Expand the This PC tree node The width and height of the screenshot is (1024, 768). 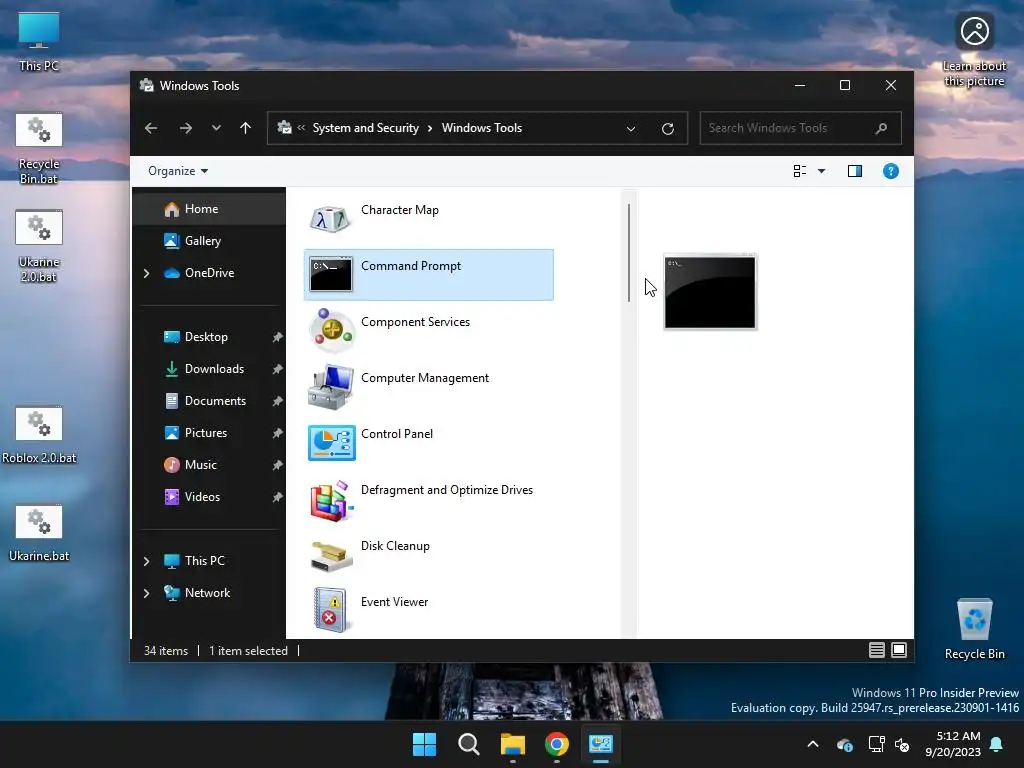[x=146, y=561]
